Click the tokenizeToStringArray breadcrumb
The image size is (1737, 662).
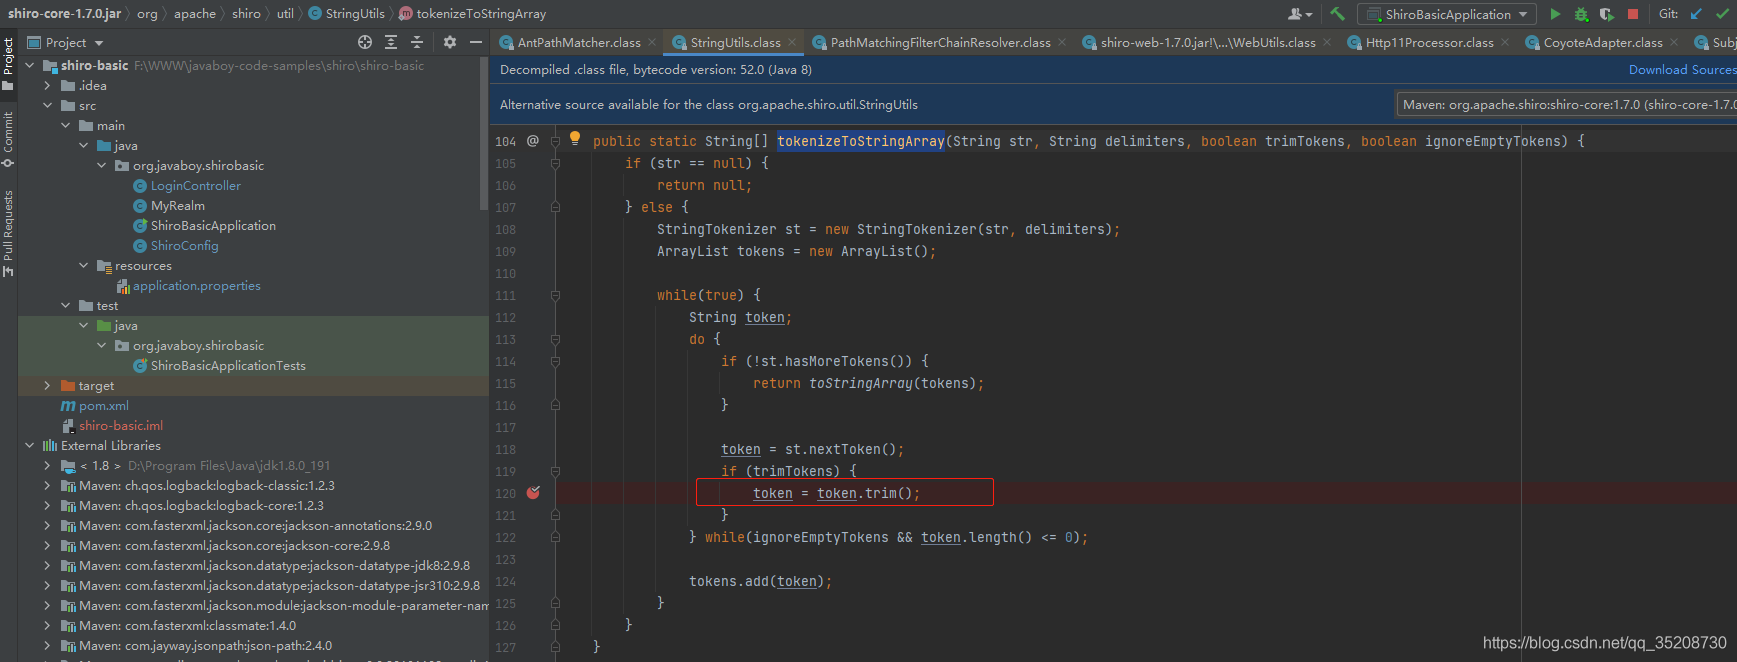point(473,14)
